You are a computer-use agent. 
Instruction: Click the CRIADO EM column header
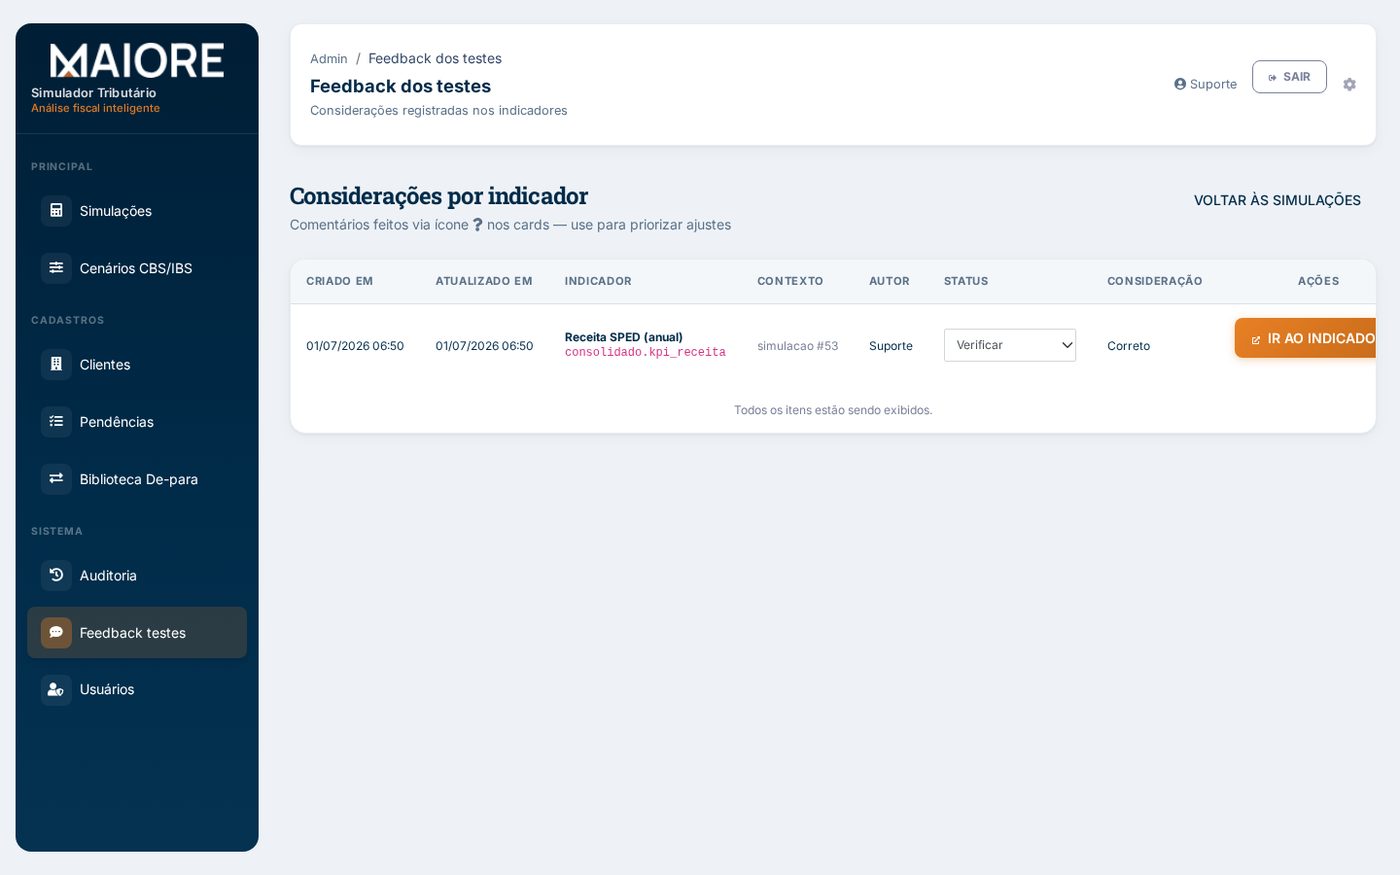click(x=340, y=281)
